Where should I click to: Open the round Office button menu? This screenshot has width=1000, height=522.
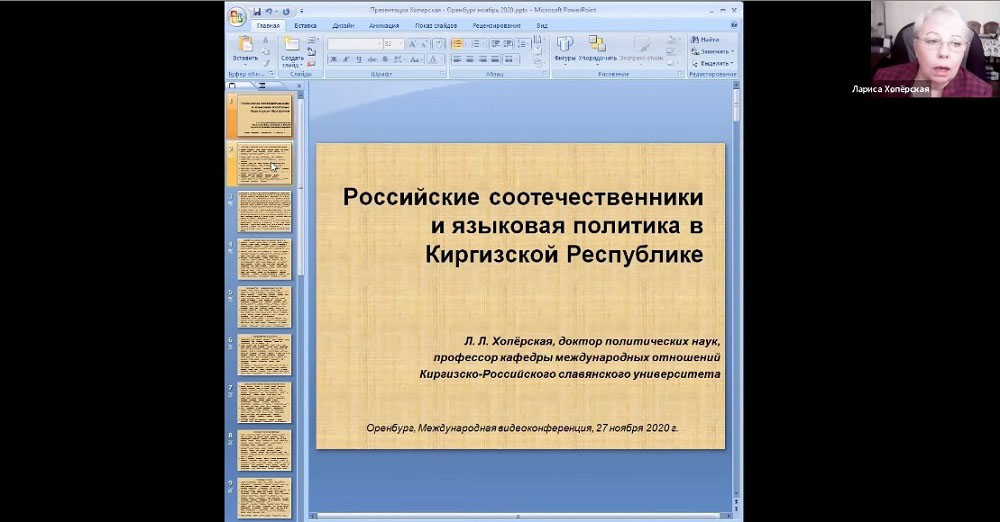[x=236, y=14]
